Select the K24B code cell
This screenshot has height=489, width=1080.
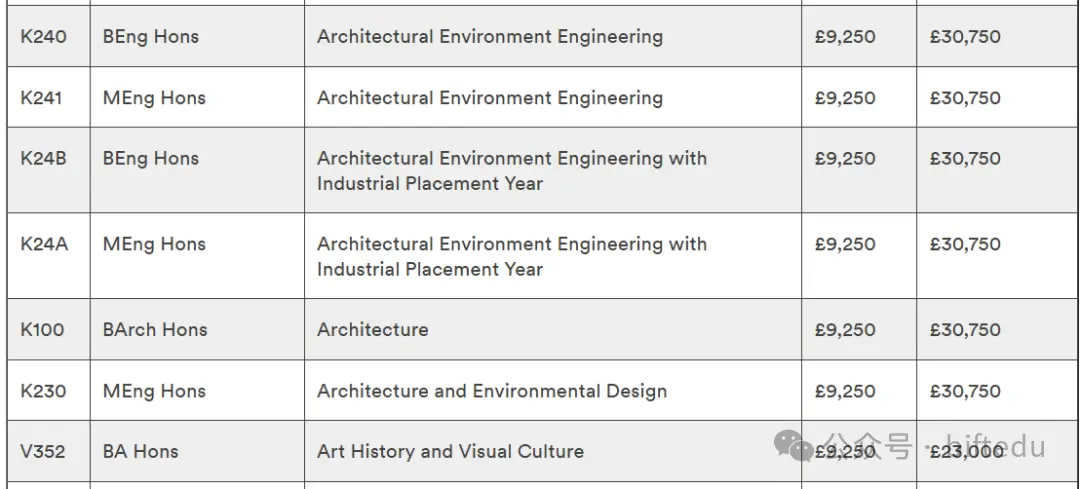coord(43,158)
